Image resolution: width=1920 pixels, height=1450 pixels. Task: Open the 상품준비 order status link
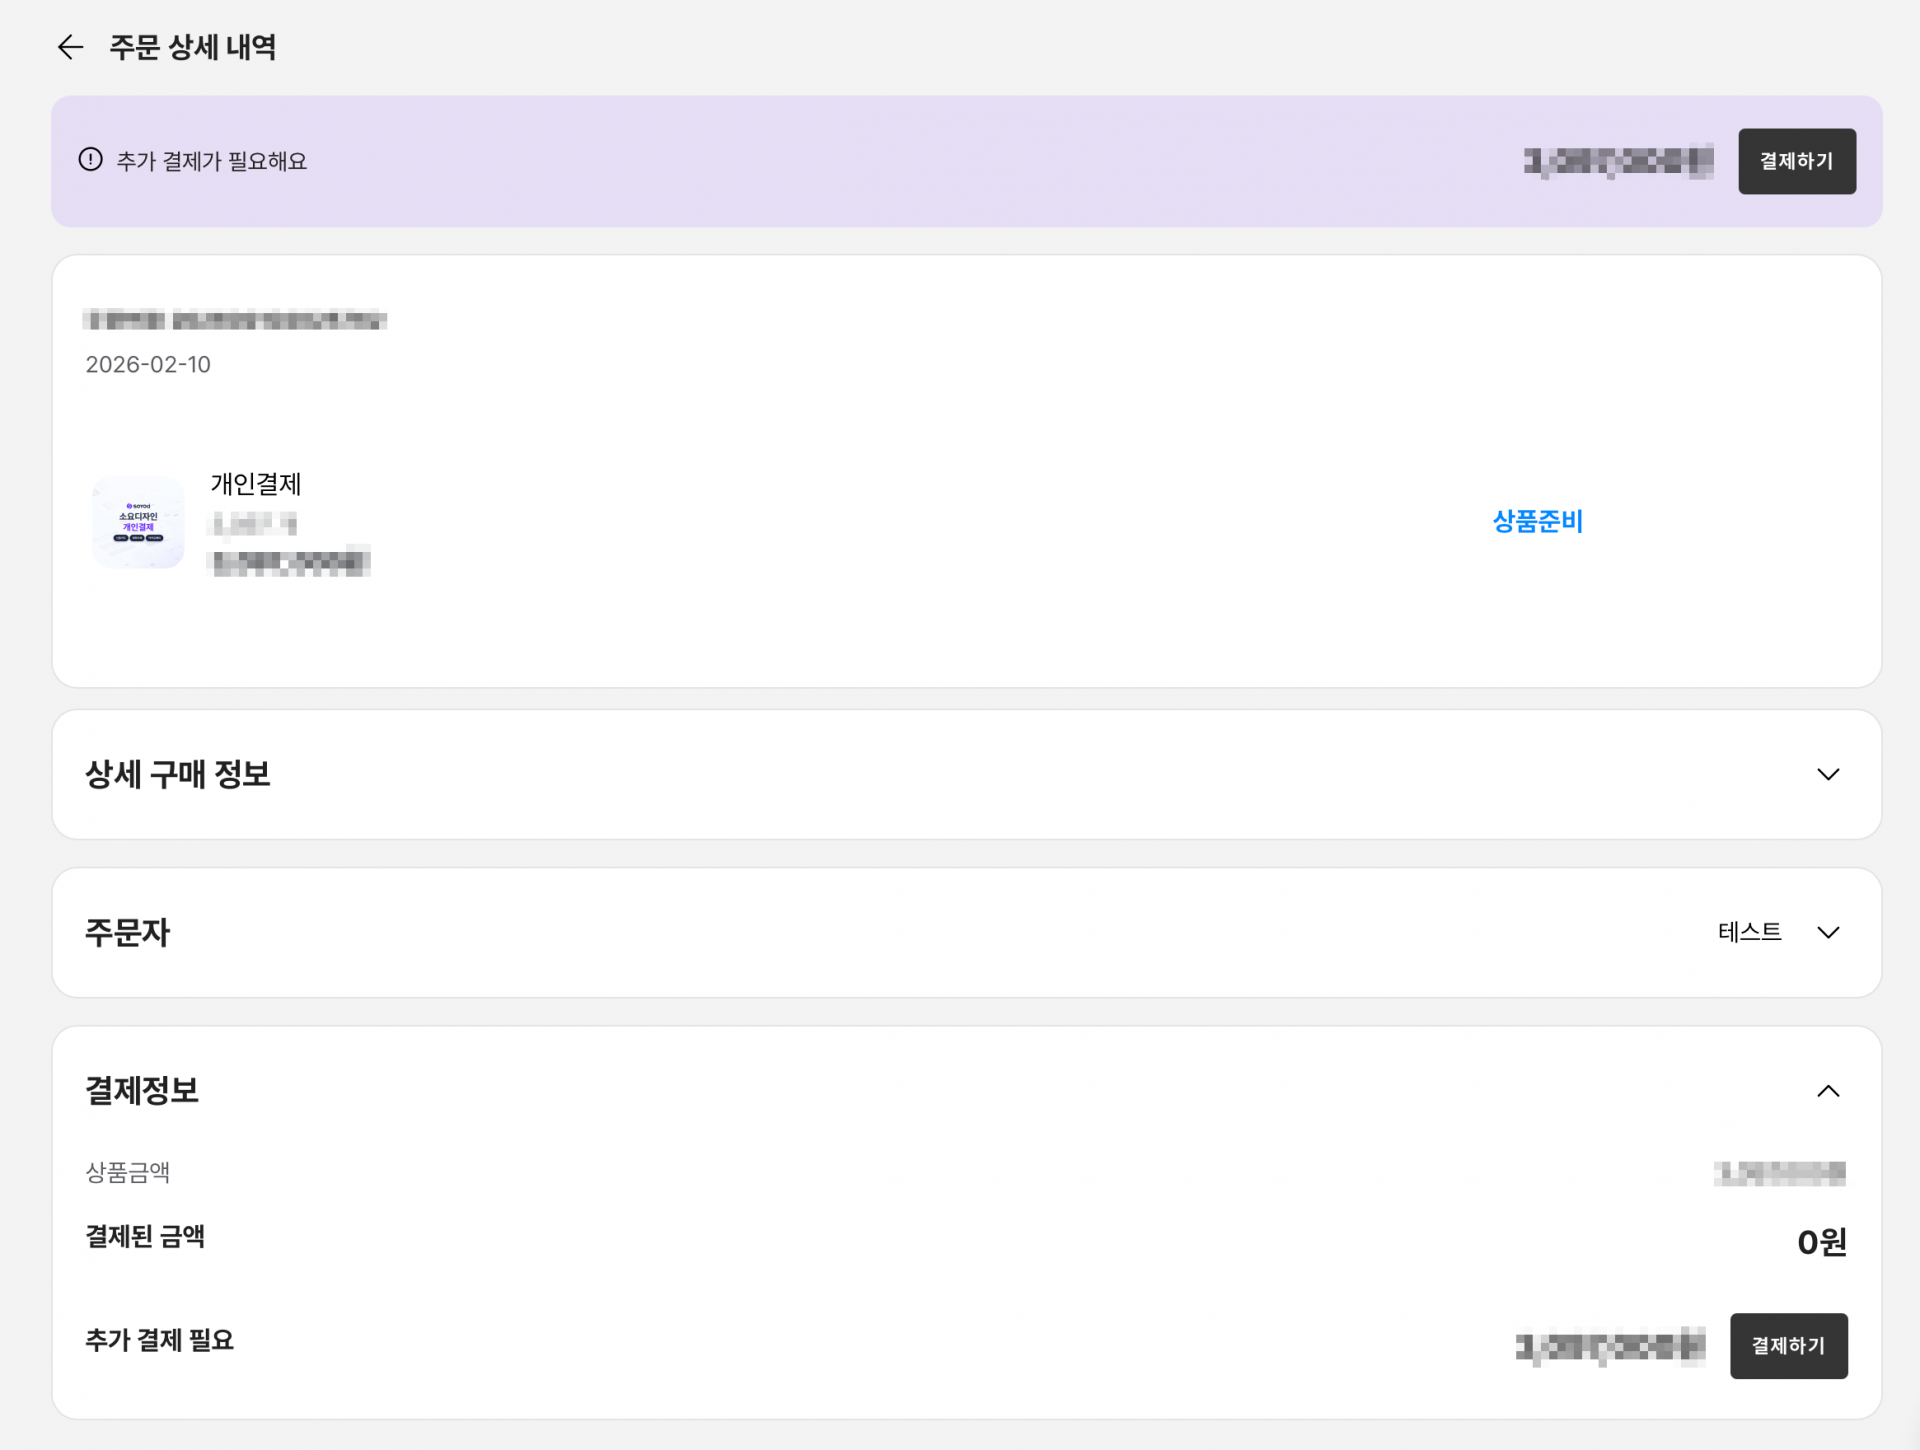[1537, 521]
